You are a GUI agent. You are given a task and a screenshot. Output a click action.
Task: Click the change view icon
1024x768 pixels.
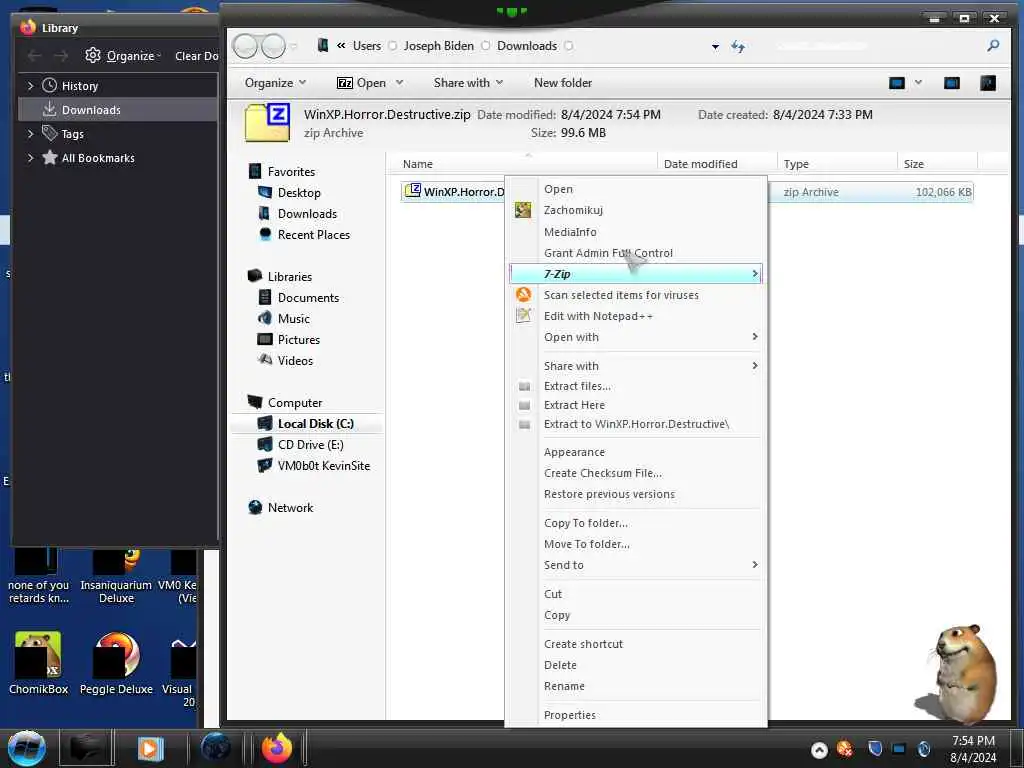point(897,83)
